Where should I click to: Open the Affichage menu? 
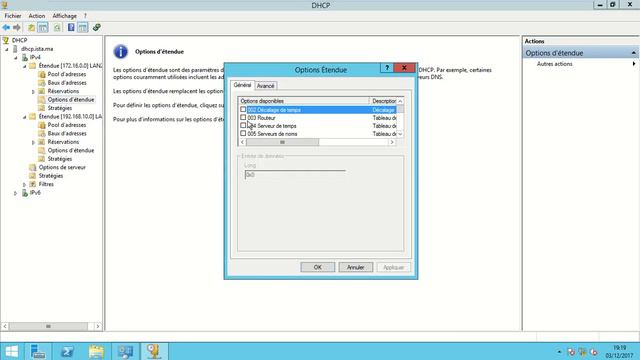pos(64,16)
